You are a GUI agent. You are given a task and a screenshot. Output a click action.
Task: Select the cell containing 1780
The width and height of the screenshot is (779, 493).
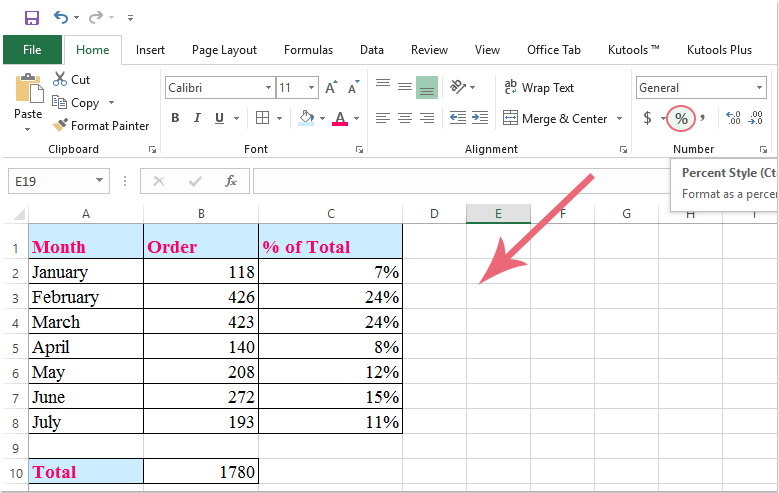click(x=200, y=472)
